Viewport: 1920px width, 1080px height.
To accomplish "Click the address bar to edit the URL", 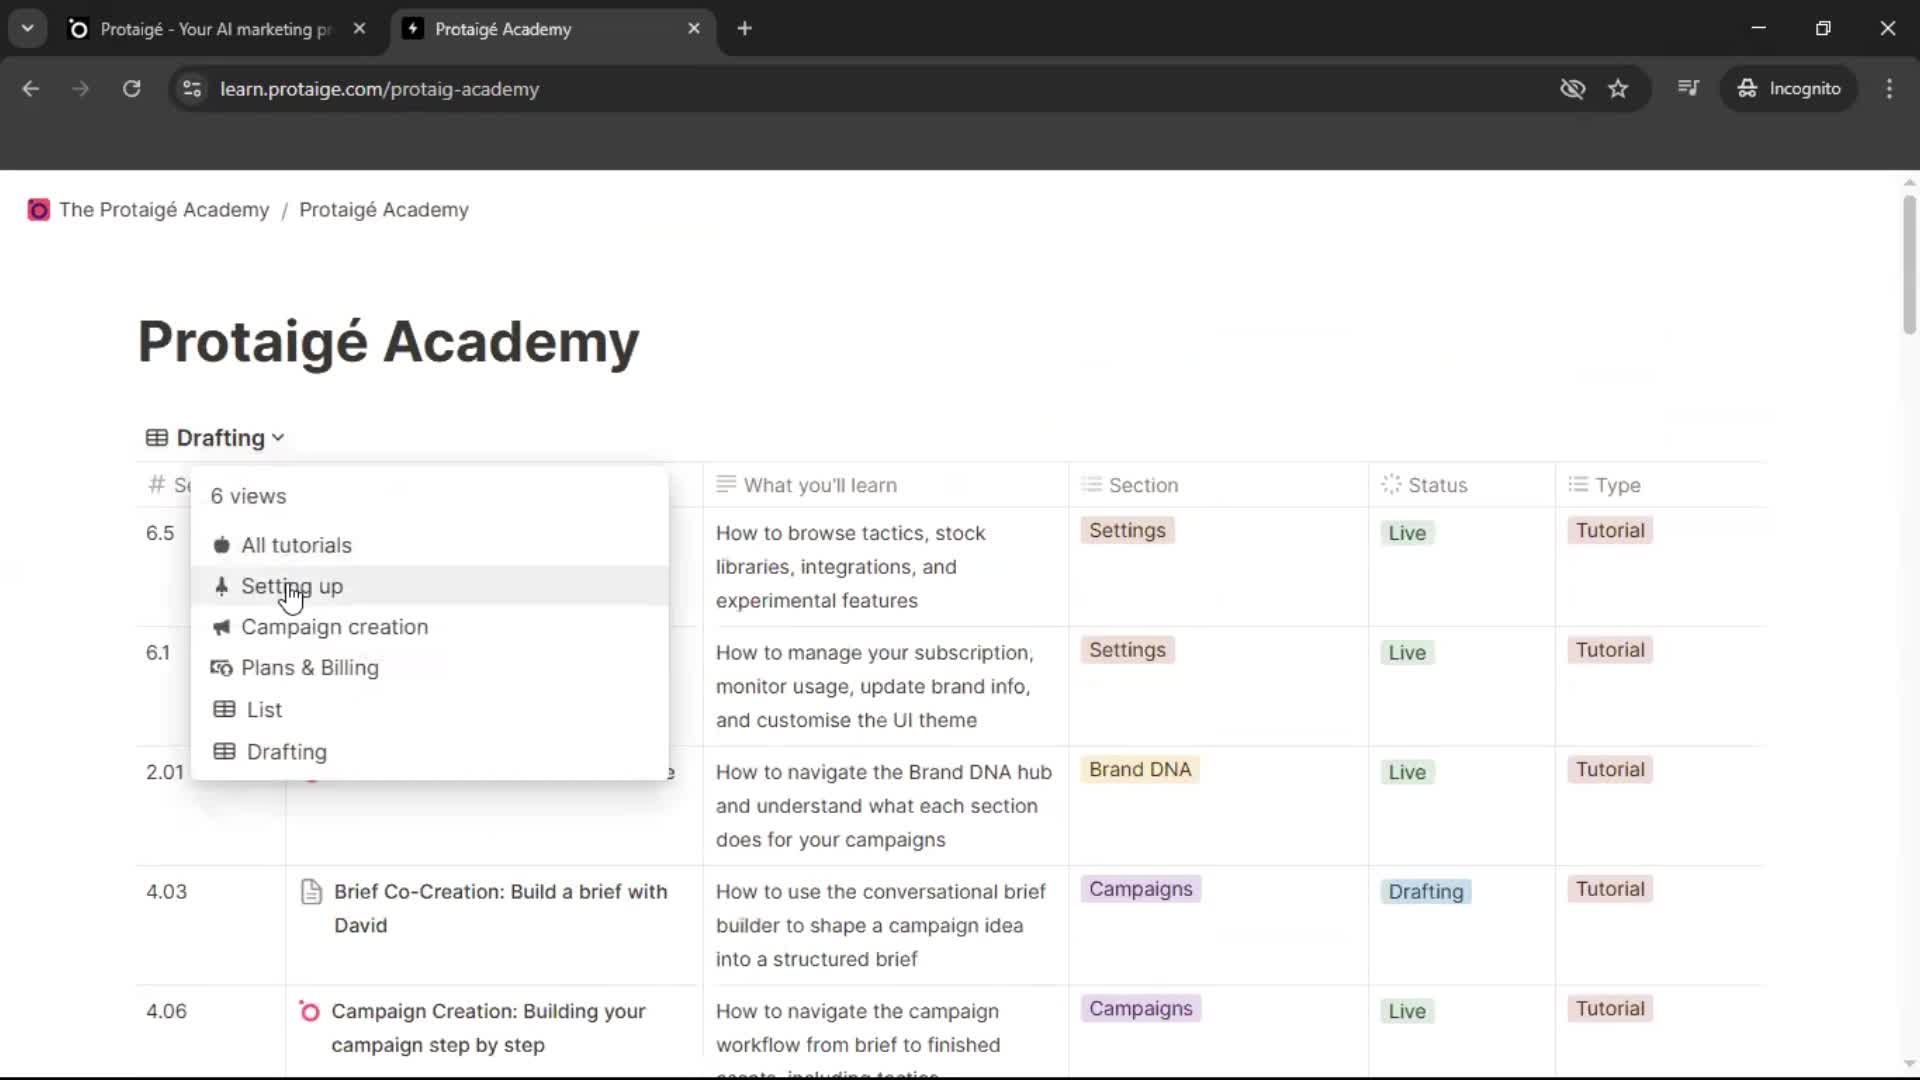I will click(700, 88).
